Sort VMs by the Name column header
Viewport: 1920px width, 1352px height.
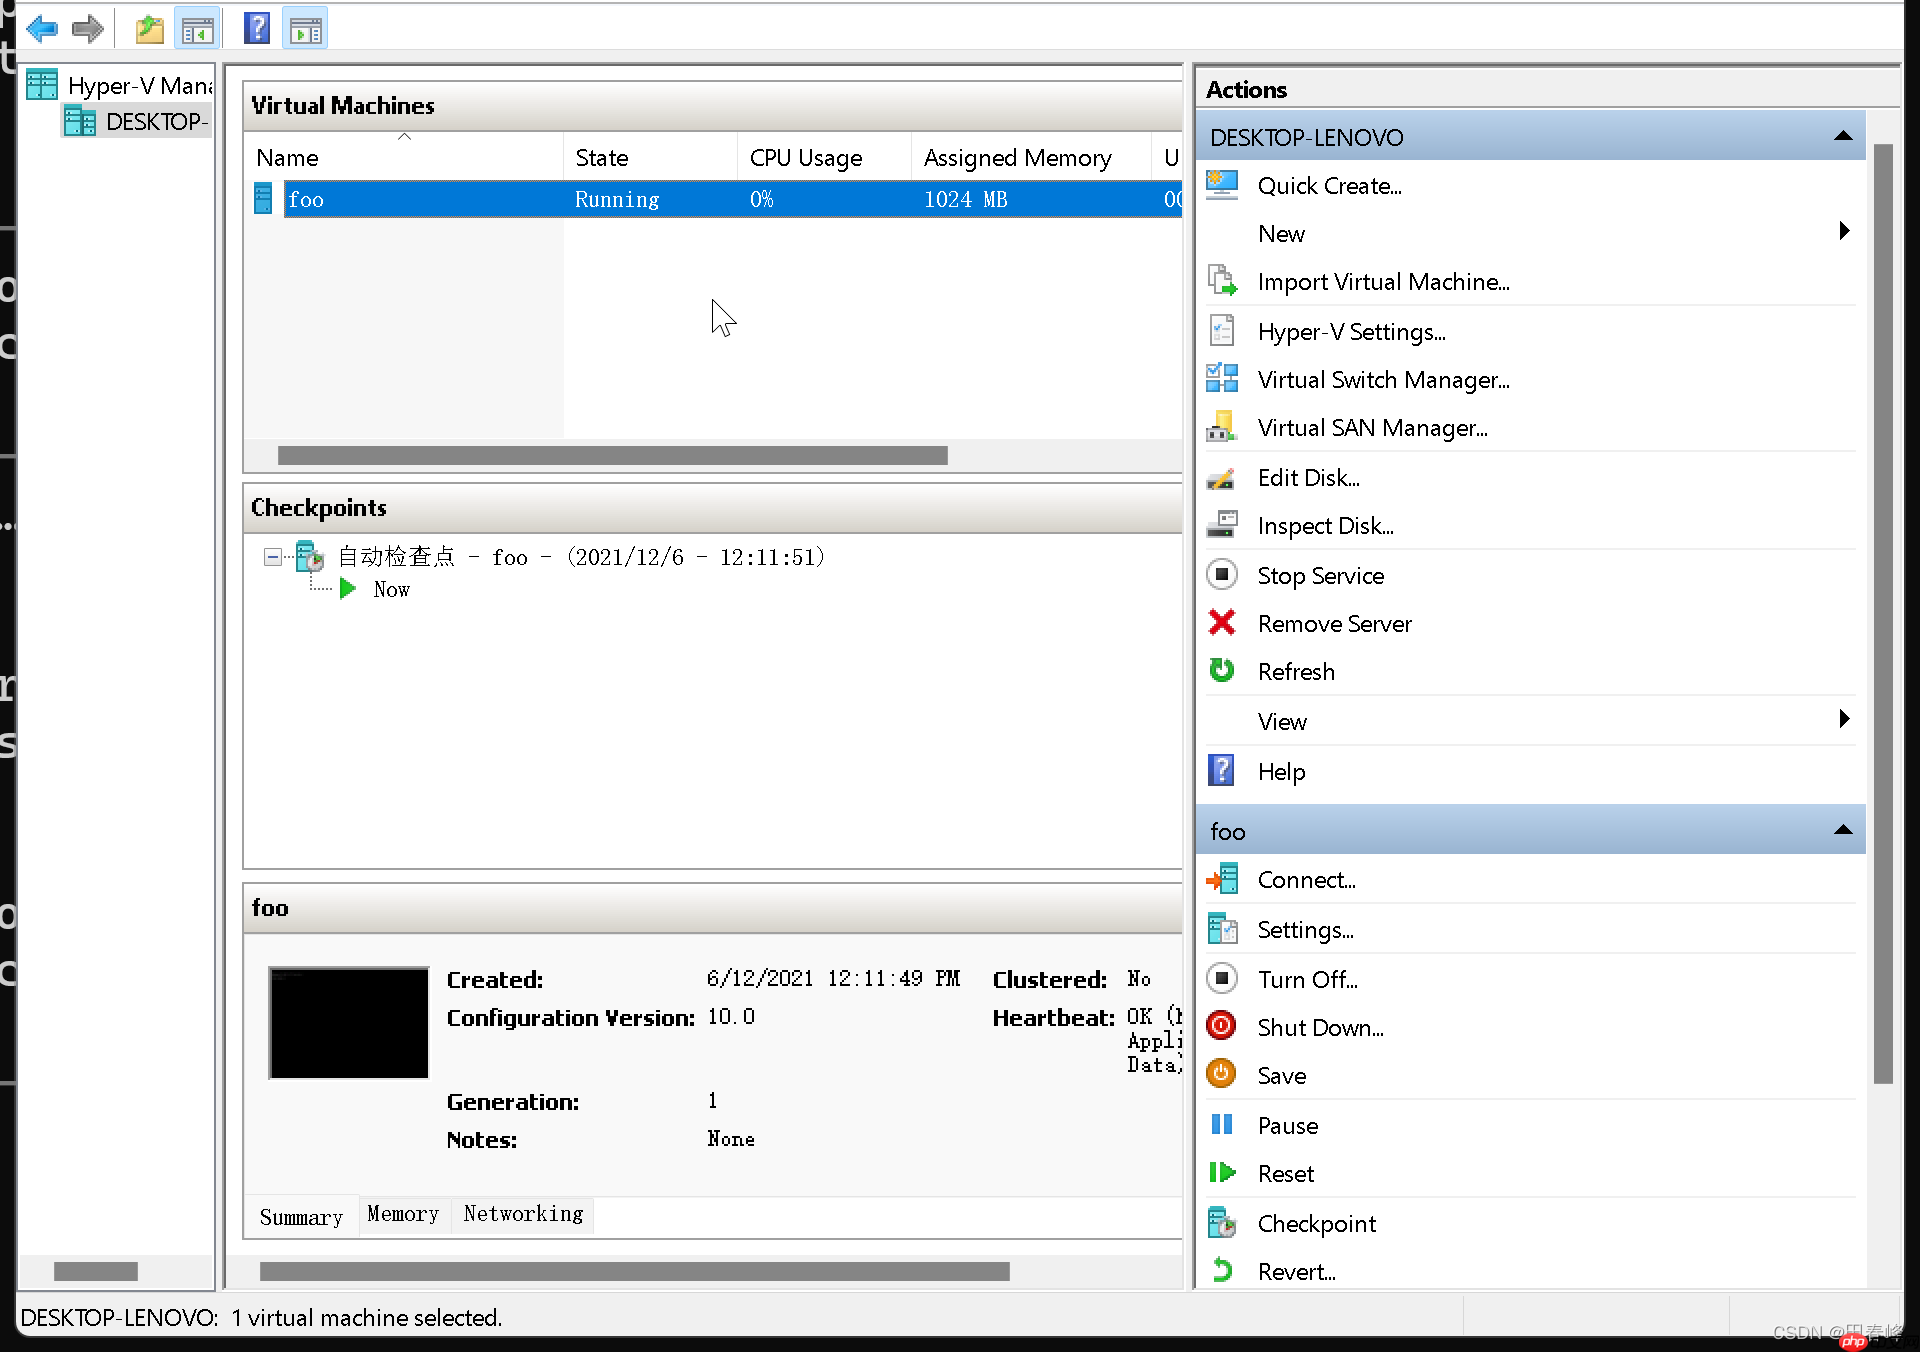(x=288, y=158)
